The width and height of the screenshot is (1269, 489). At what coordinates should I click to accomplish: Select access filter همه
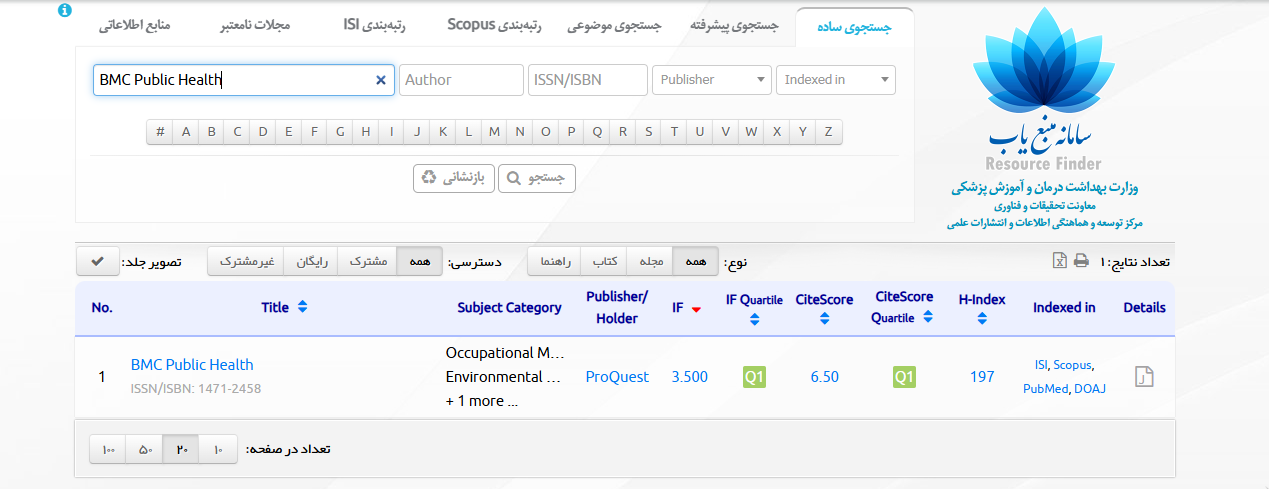point(420,261)
